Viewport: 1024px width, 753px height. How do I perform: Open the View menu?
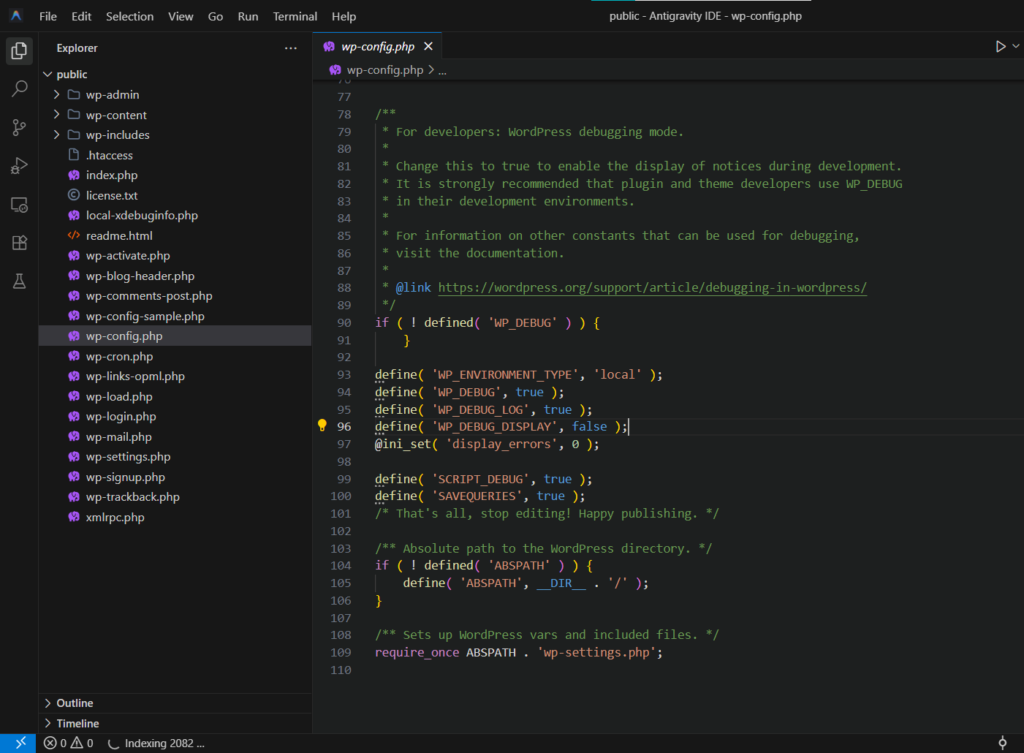(180, 16)
